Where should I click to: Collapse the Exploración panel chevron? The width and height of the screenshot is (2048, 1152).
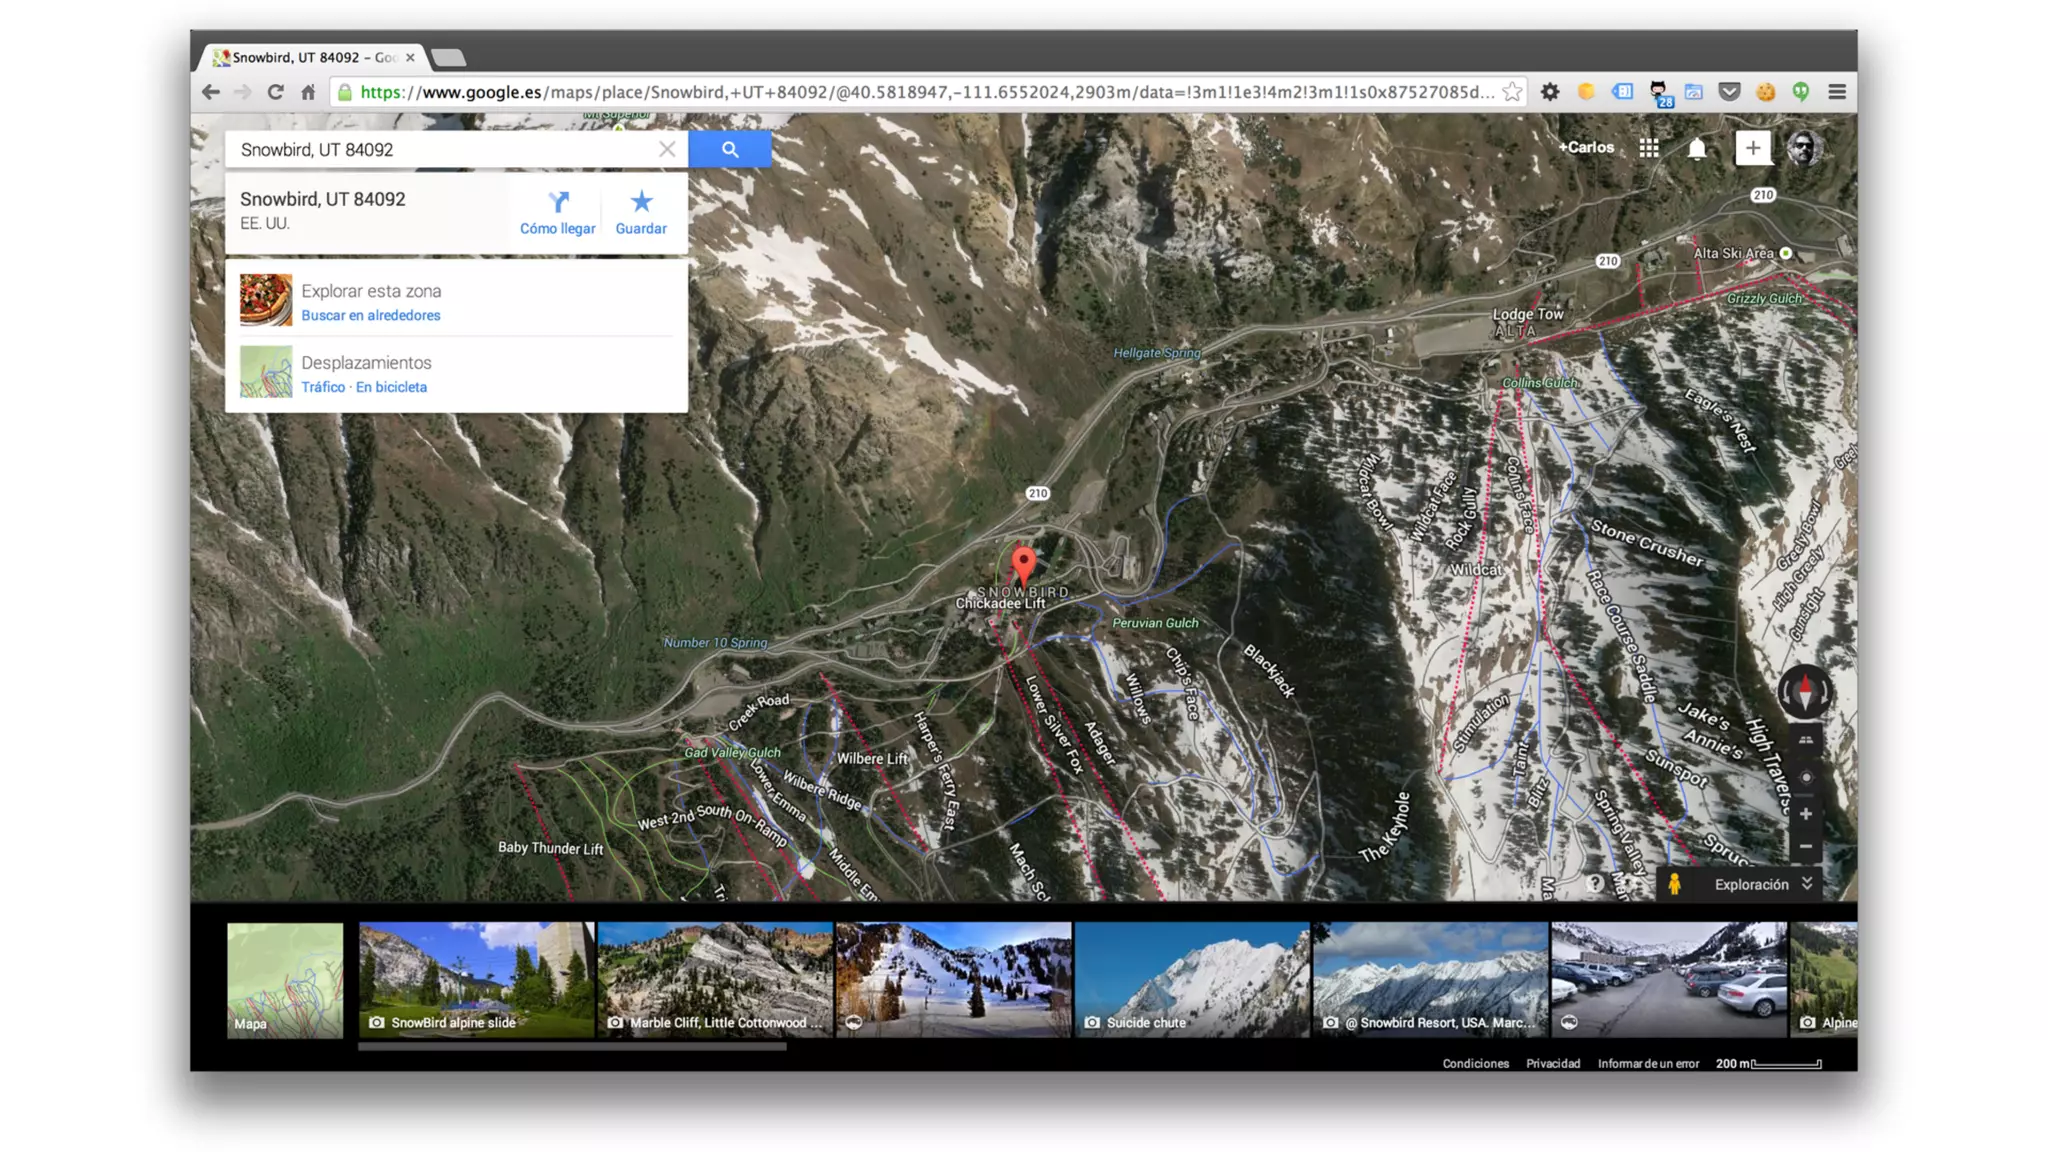point(1807,884)
